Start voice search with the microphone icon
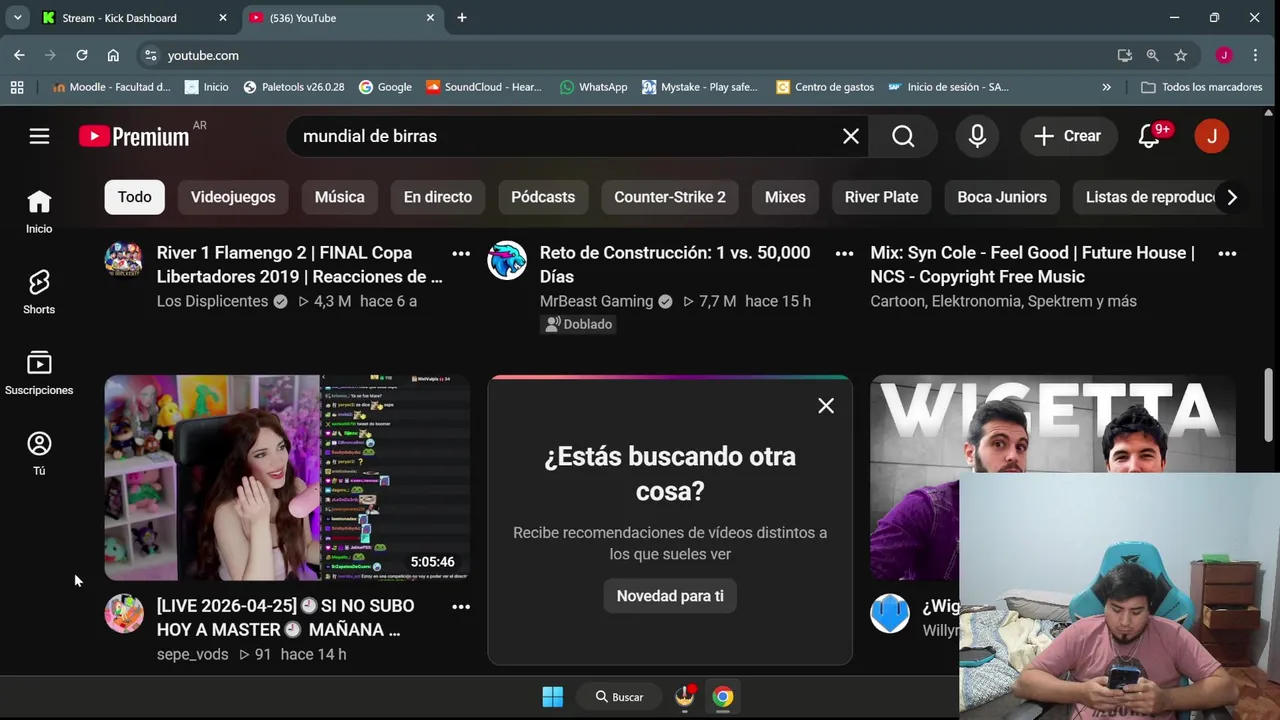1280x720 pixels. [977, 136]
